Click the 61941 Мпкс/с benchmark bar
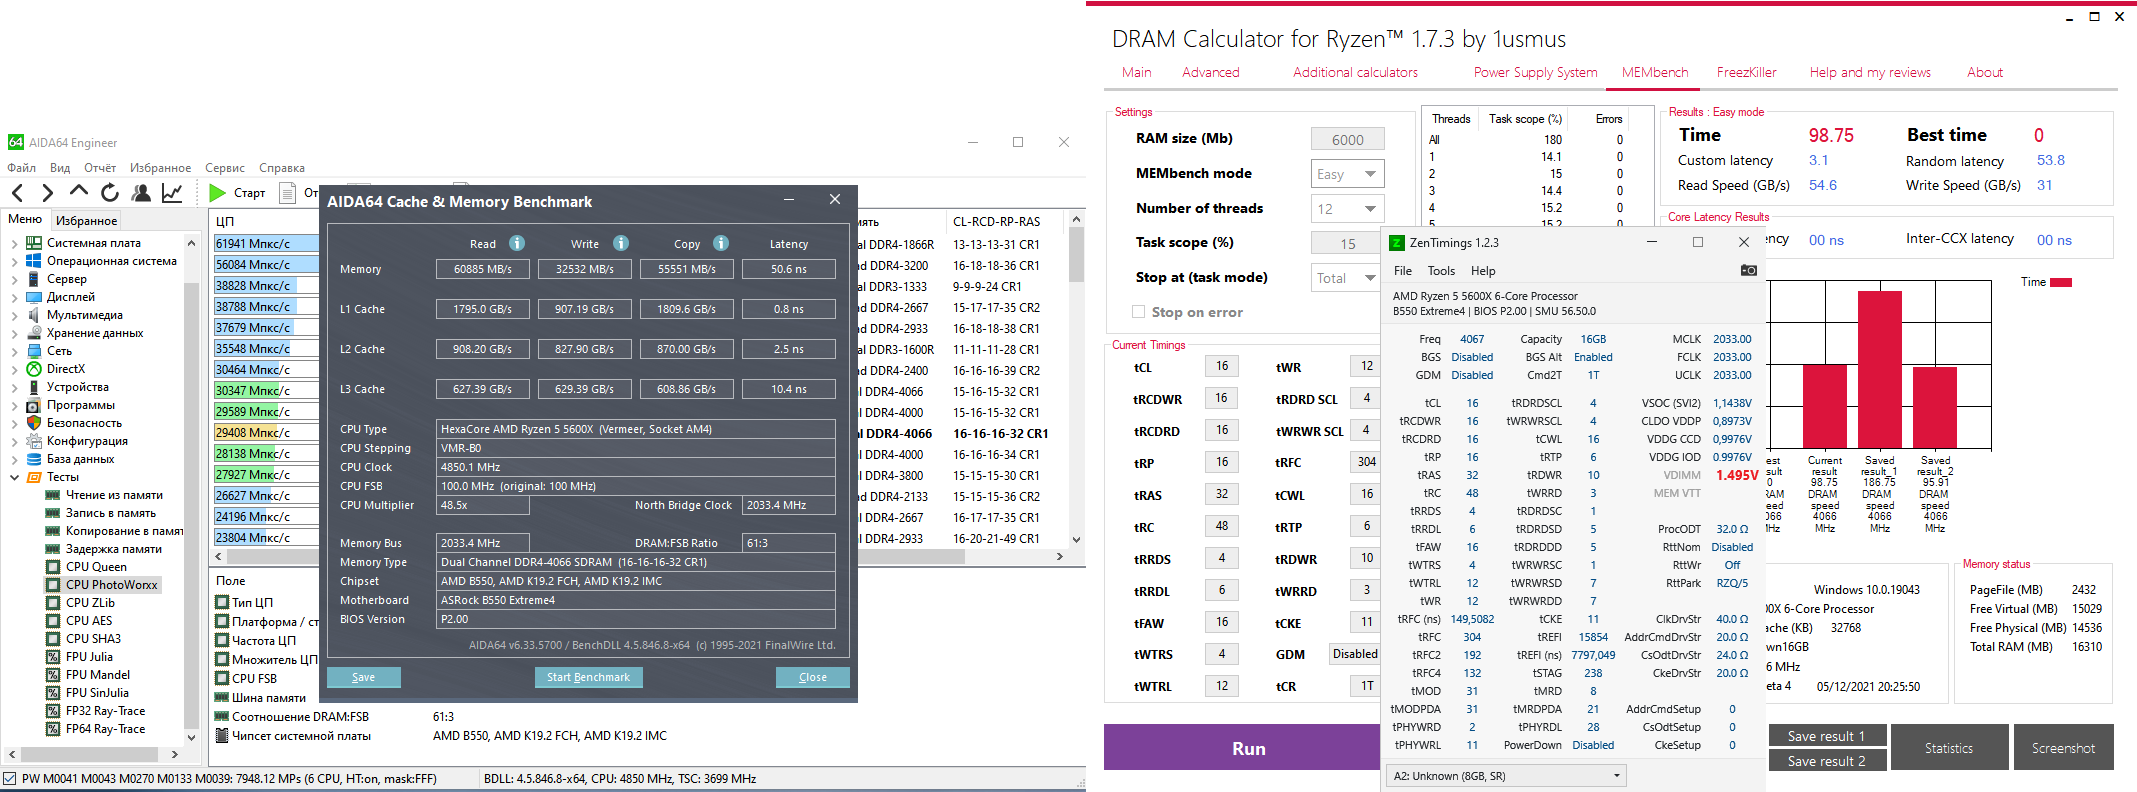Screen dimensions: 2137x792 (267, 243)
